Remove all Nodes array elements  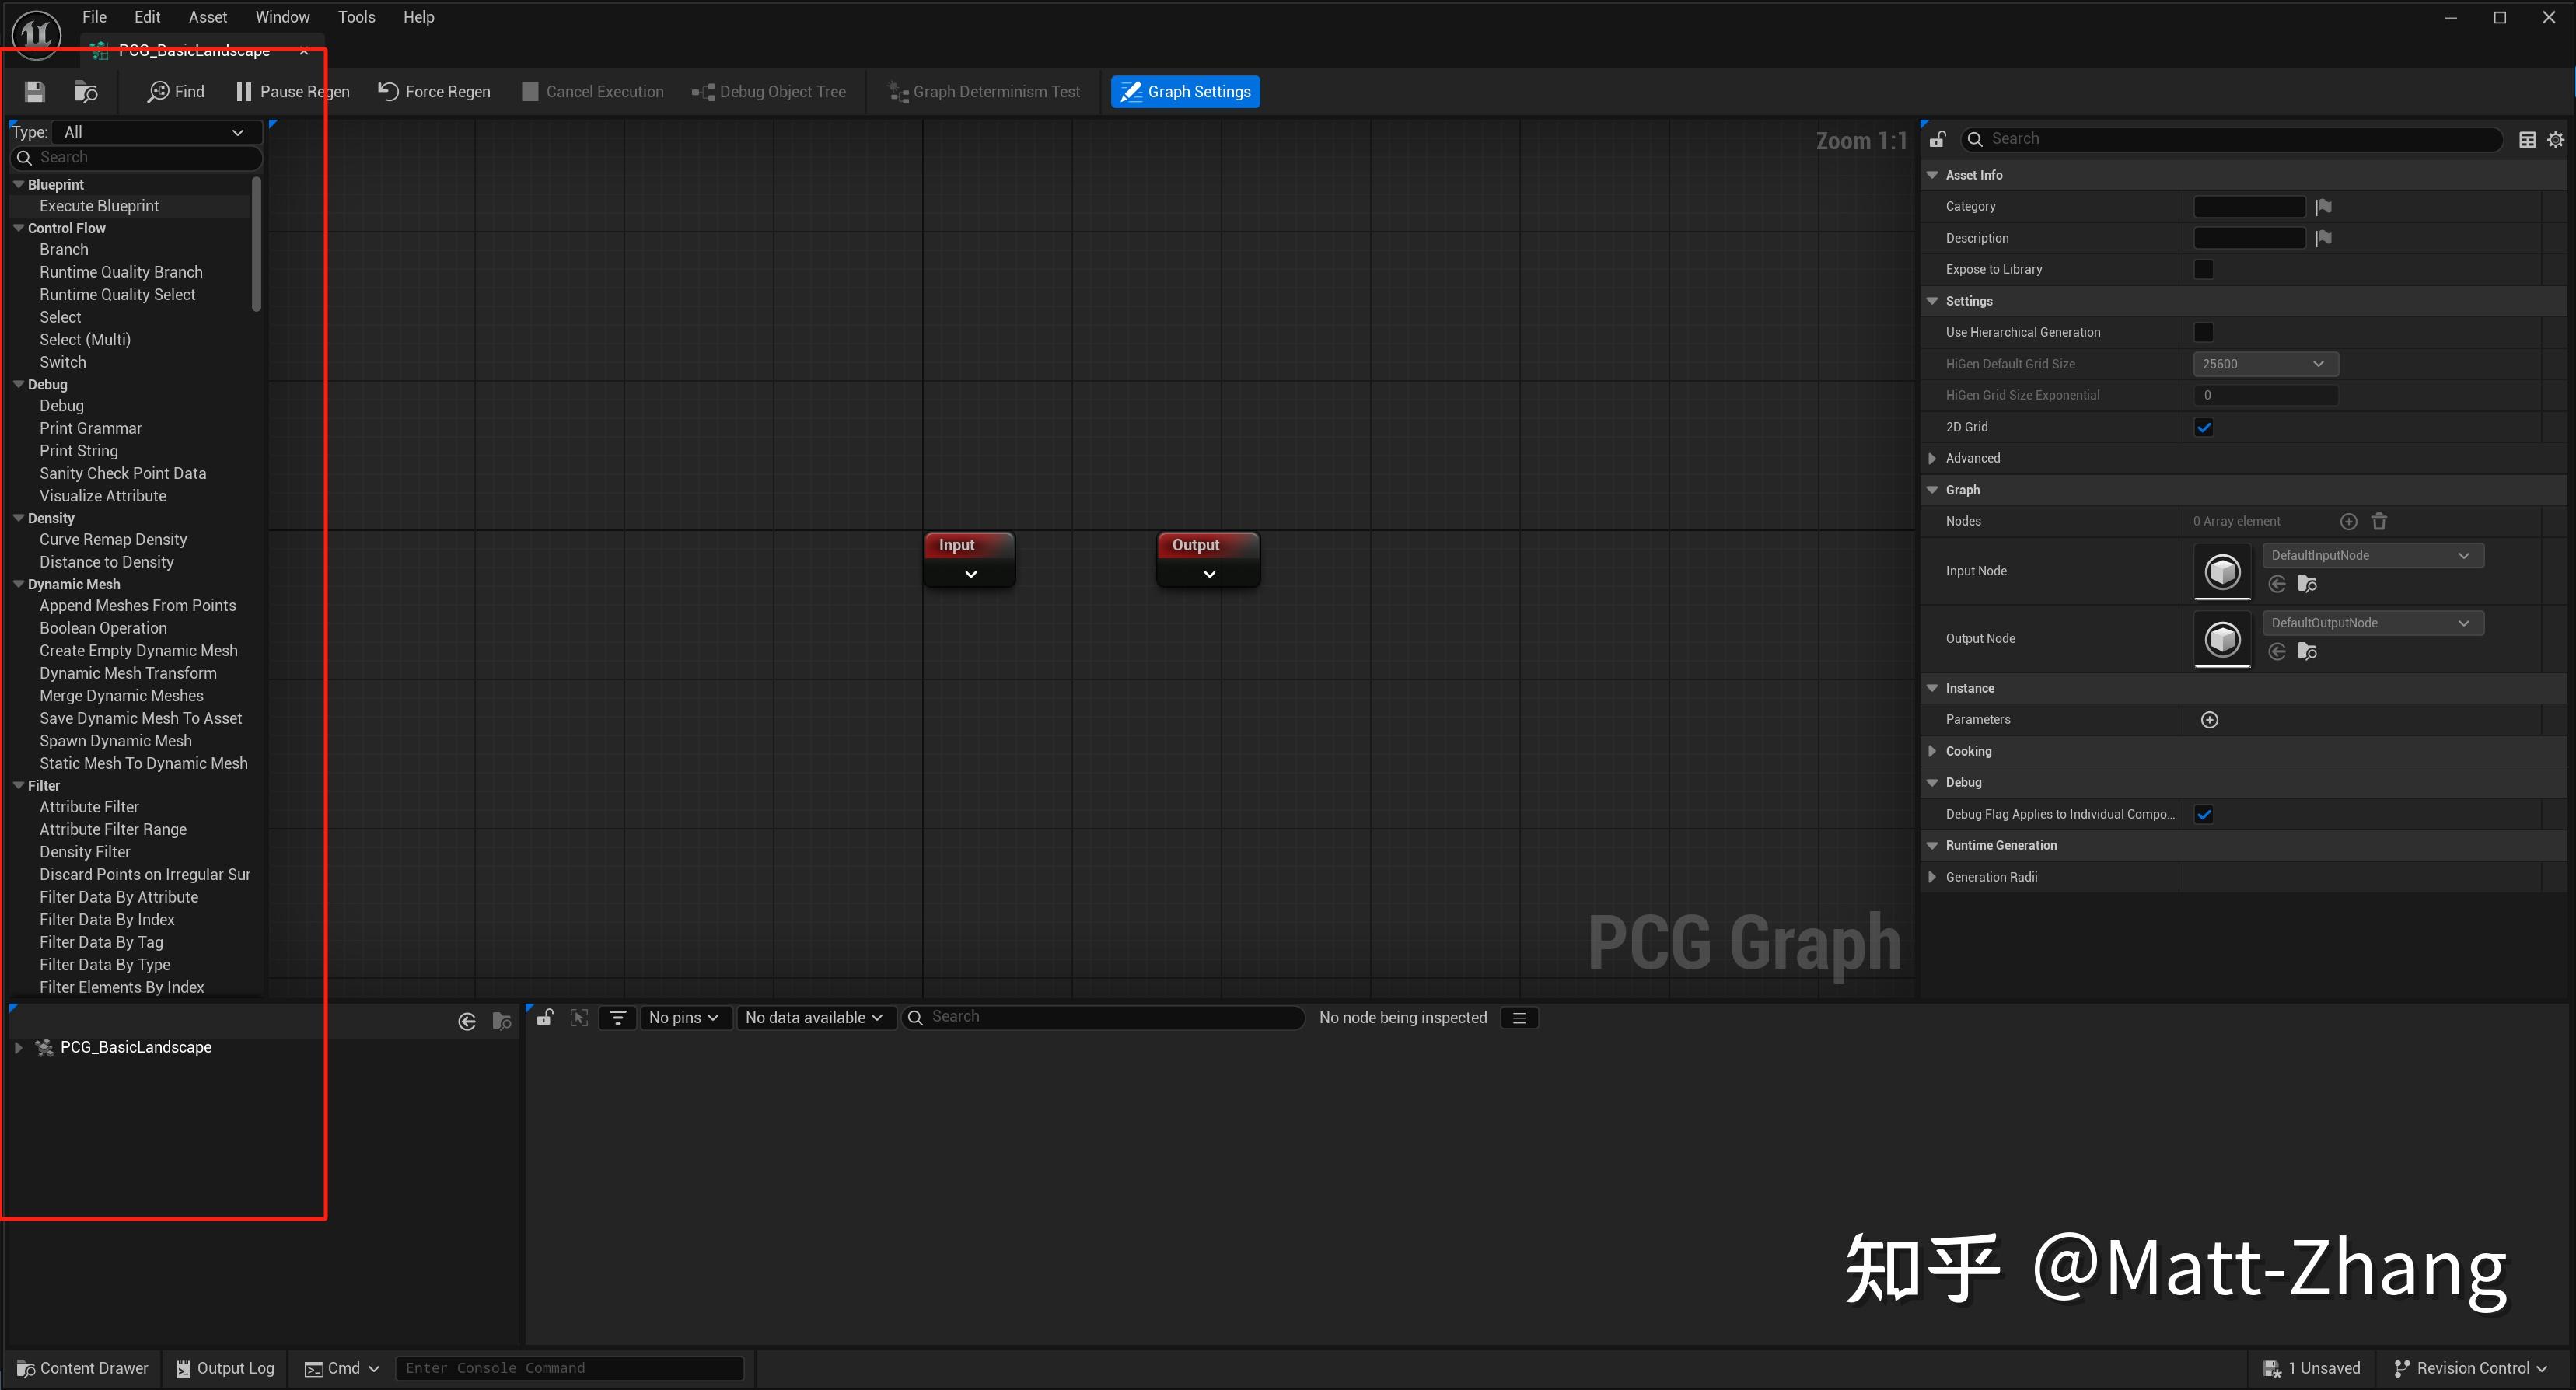coord(2379,521)
